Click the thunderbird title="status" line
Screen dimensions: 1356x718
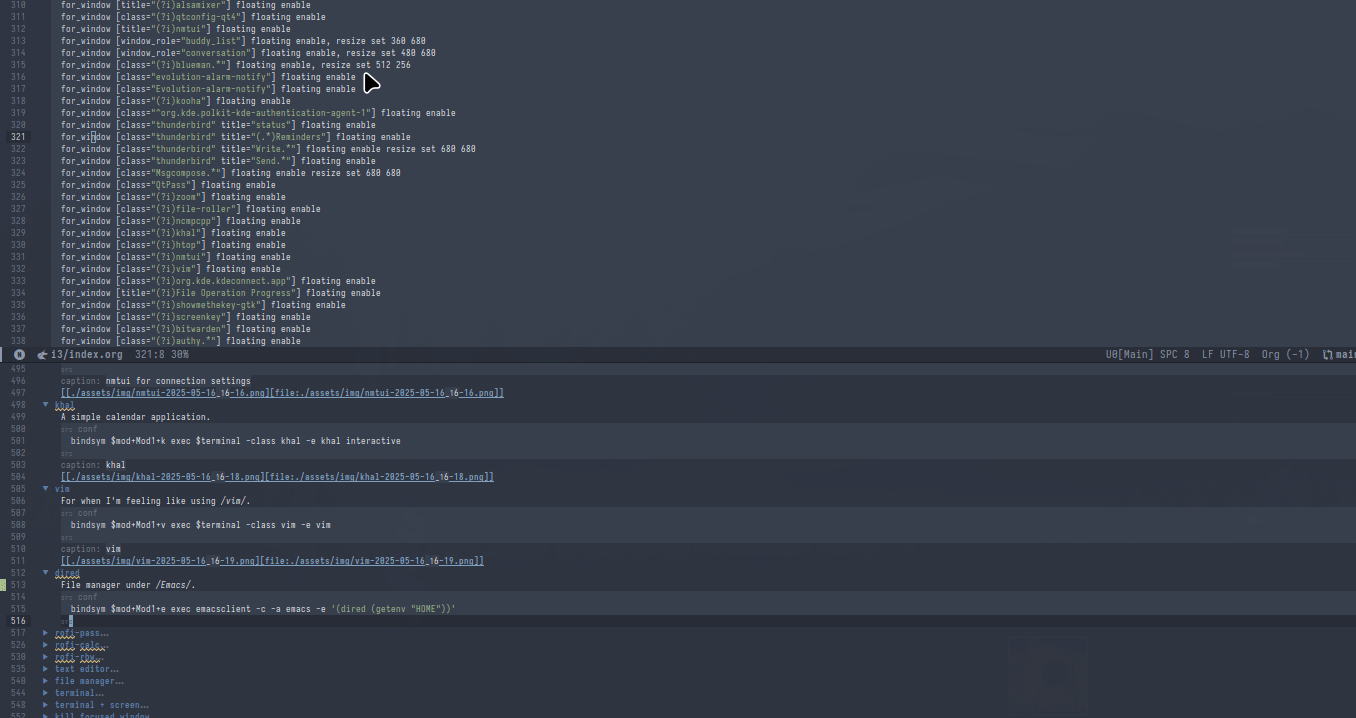click(x=218, y=125)
